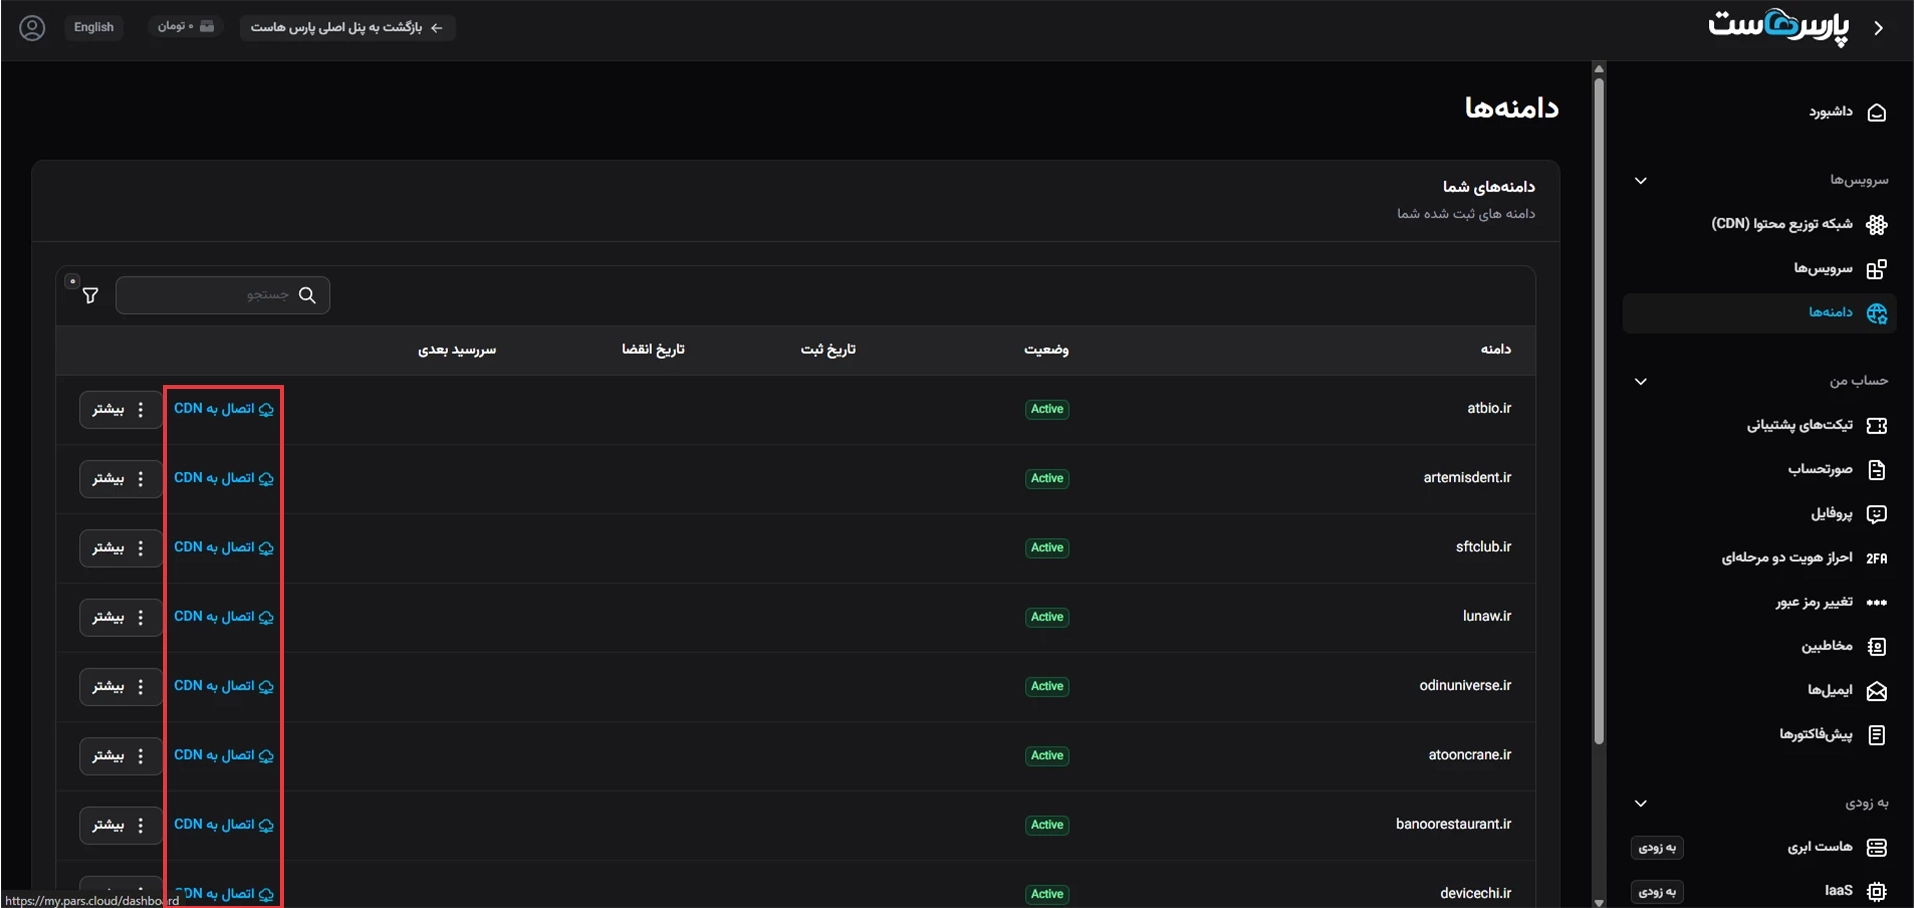Click هاست ابری cloud host icon
This screenshot has width=1915, height=908.
coord(1877,848)
